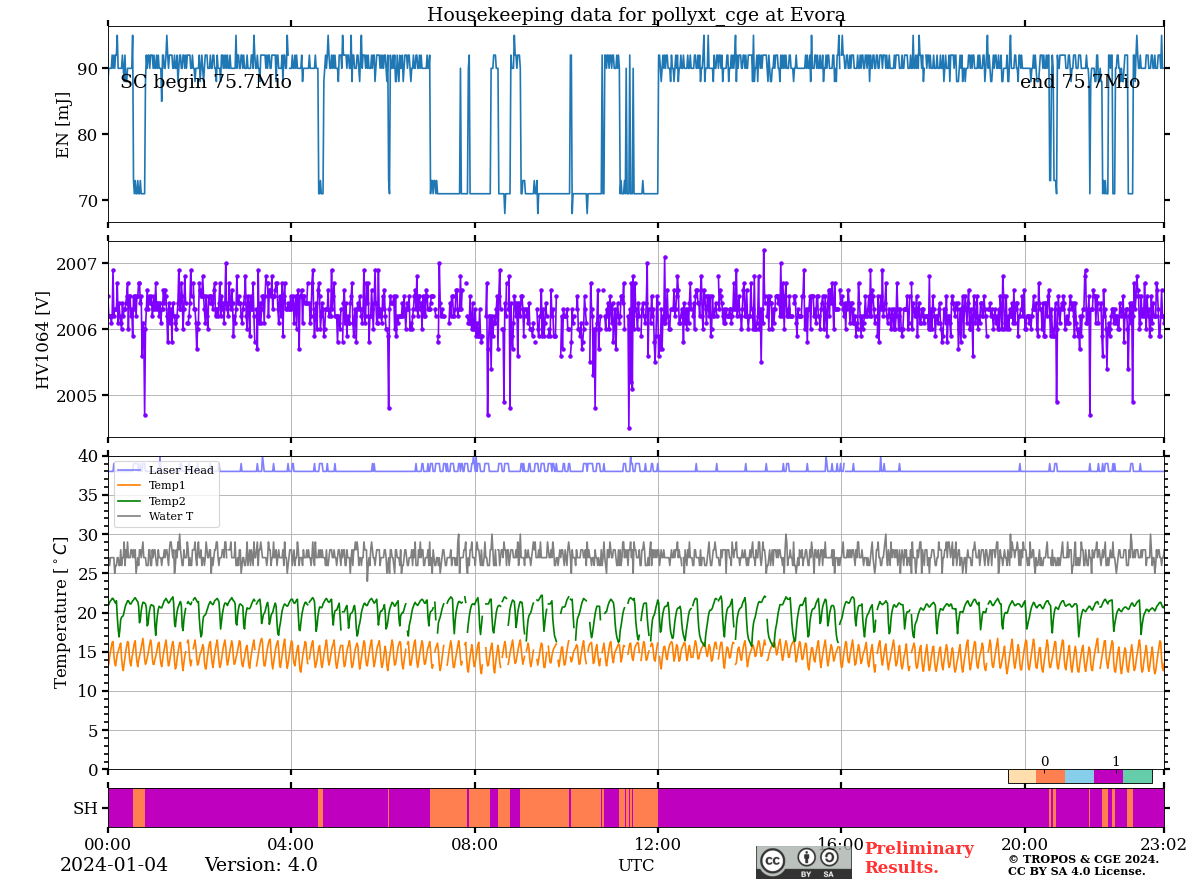The image size is (1200, 880).
Task: Click the Version: 4.0 text
Action: click(261, 865)
